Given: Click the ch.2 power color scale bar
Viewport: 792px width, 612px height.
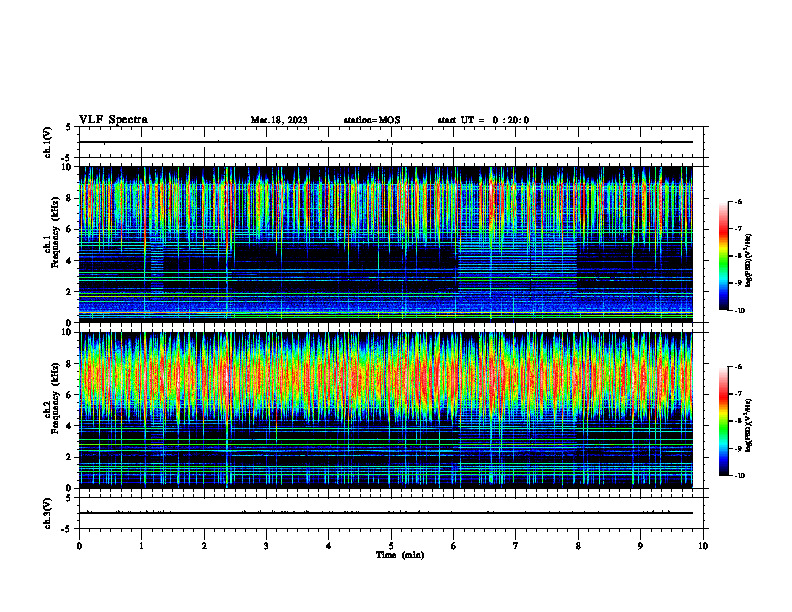Looking at the screenshot, I should point(724,421).
